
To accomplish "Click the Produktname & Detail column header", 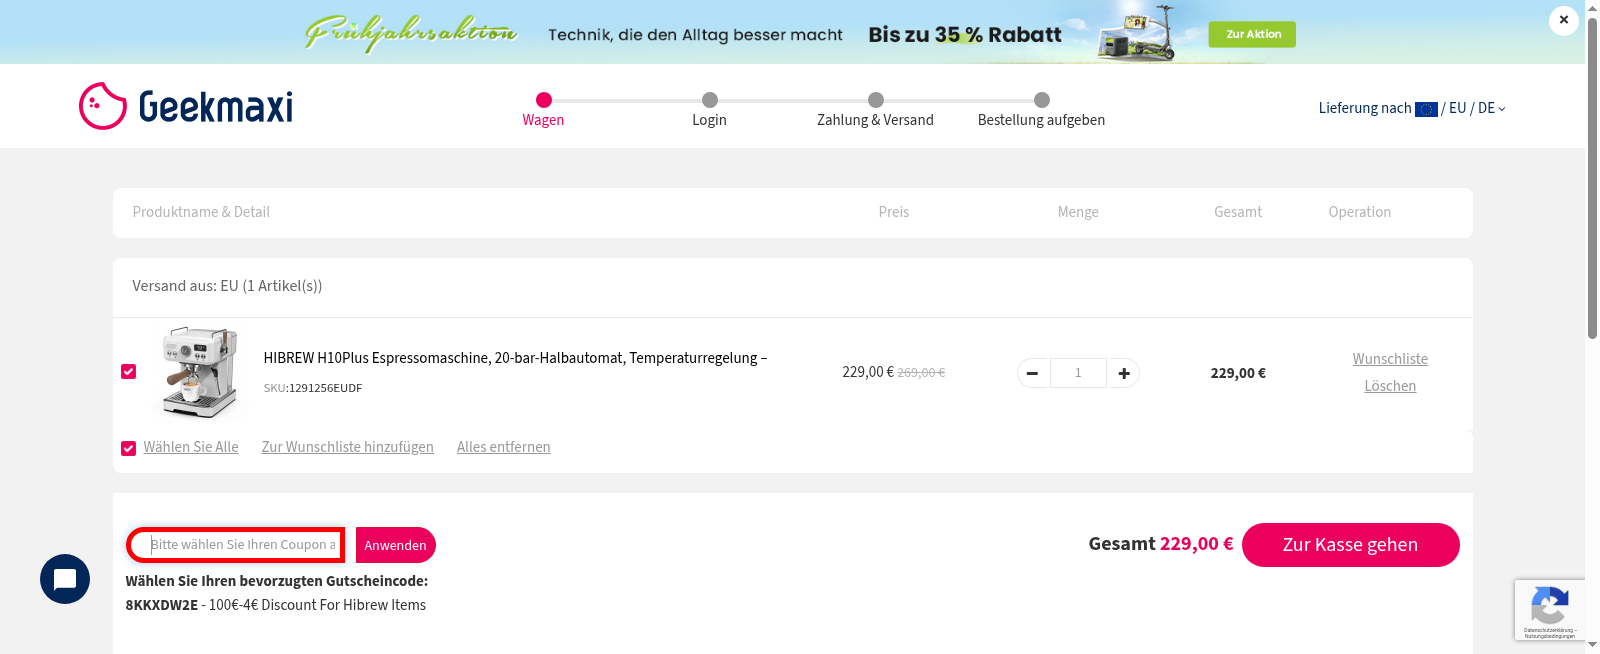I will click(x=201, y=212).
